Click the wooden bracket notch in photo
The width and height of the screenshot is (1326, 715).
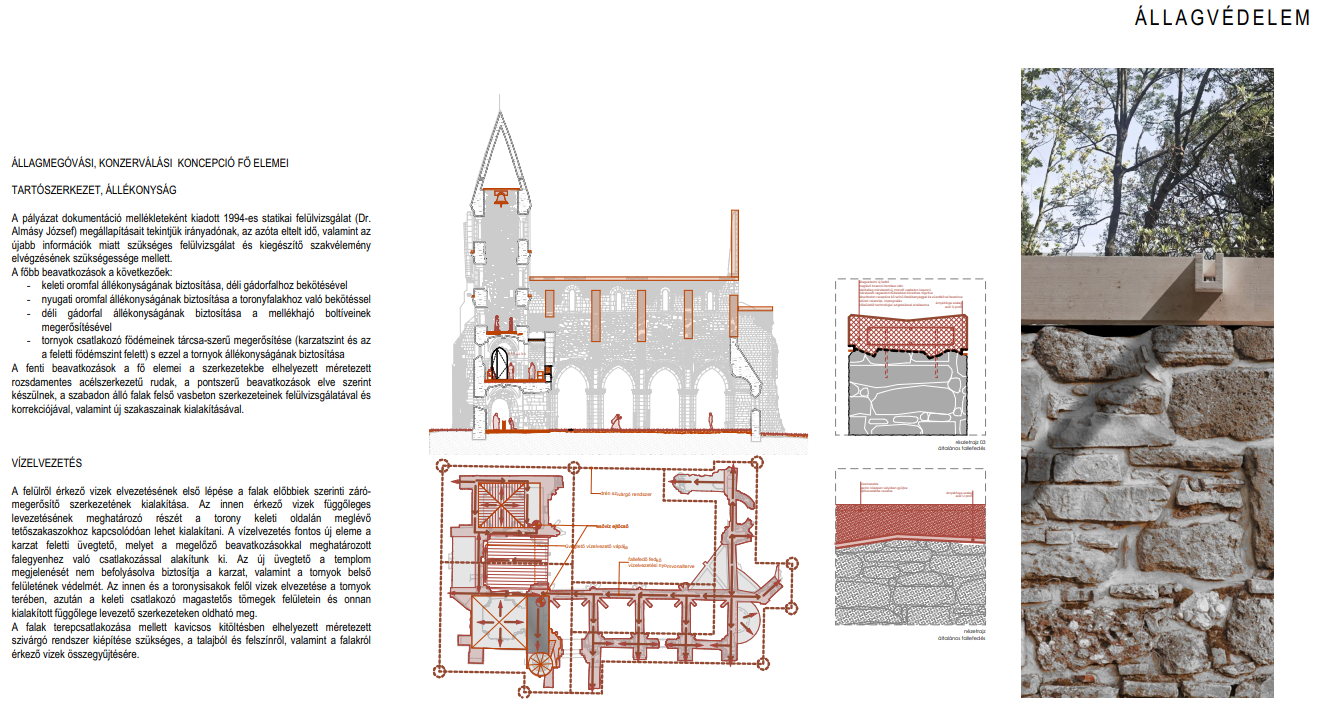coord(1212,269)
